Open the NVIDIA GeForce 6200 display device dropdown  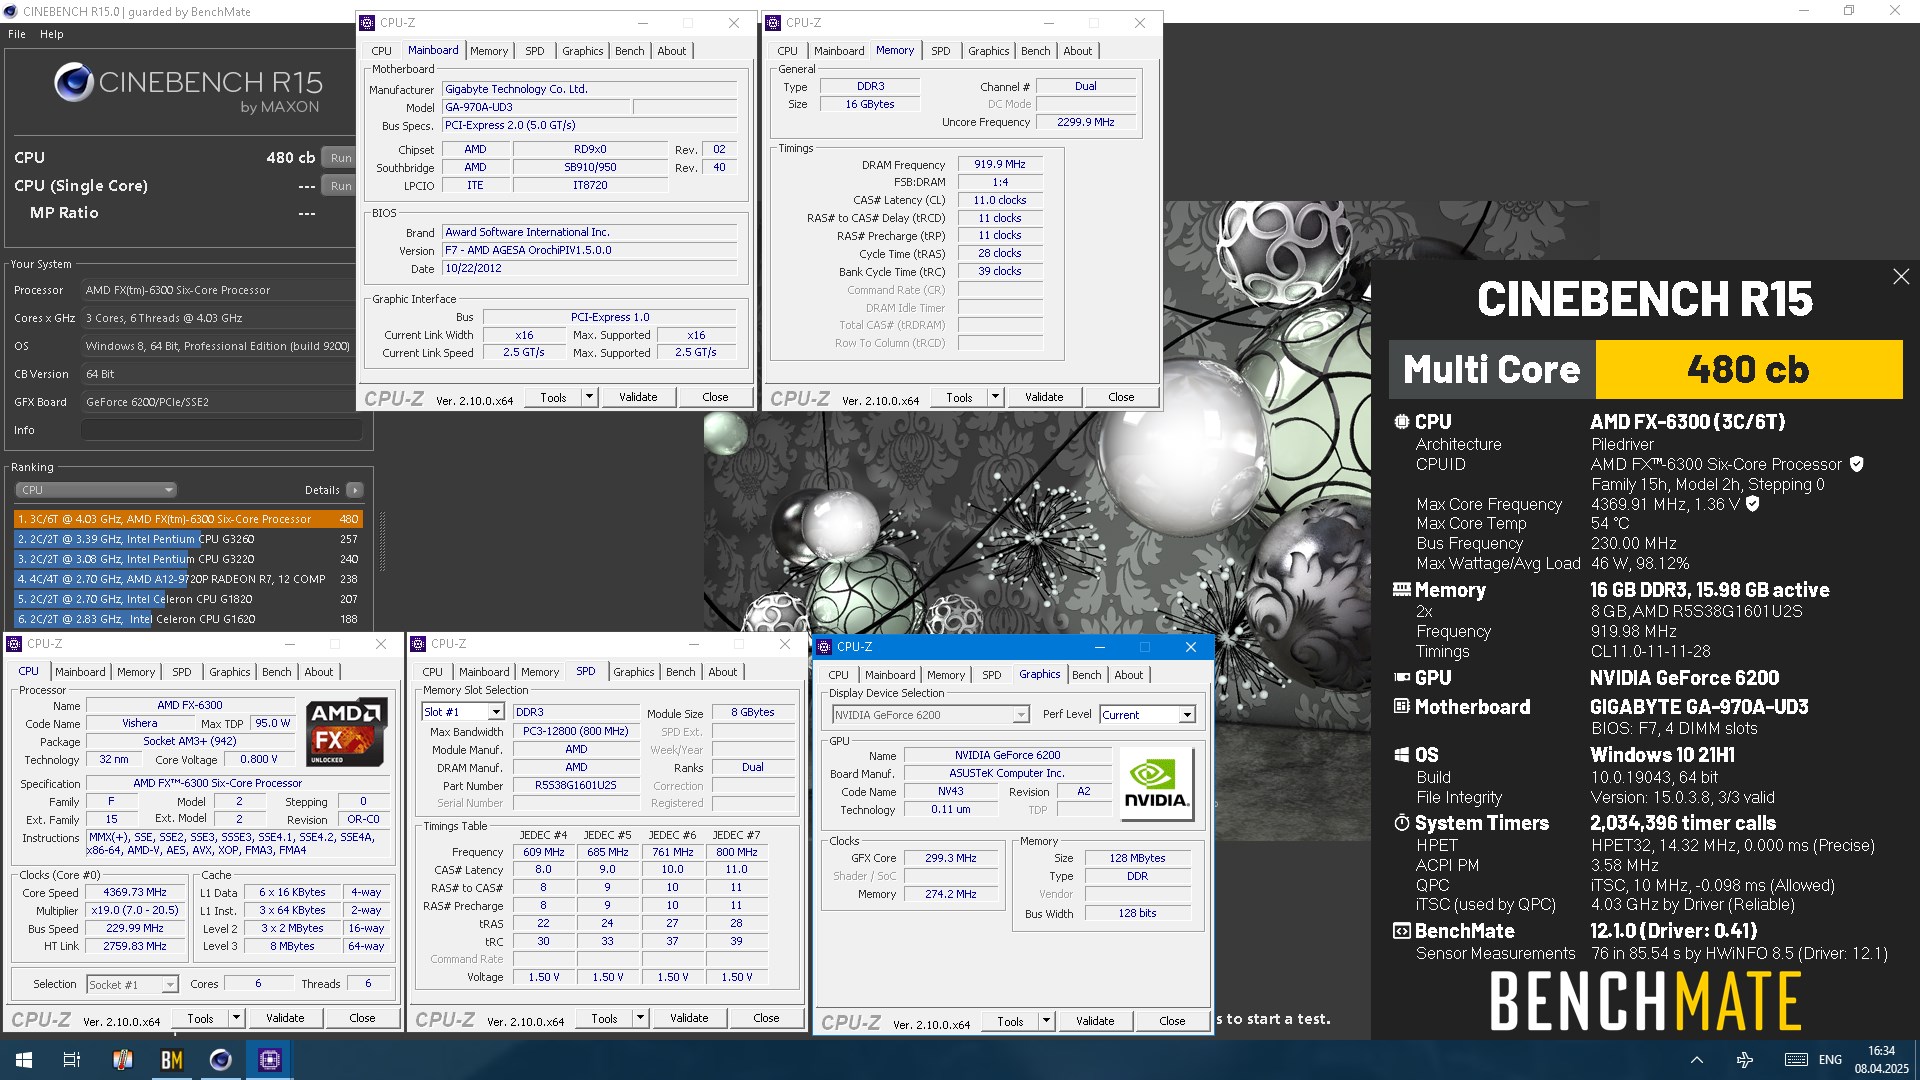click(x=930, y=715)
